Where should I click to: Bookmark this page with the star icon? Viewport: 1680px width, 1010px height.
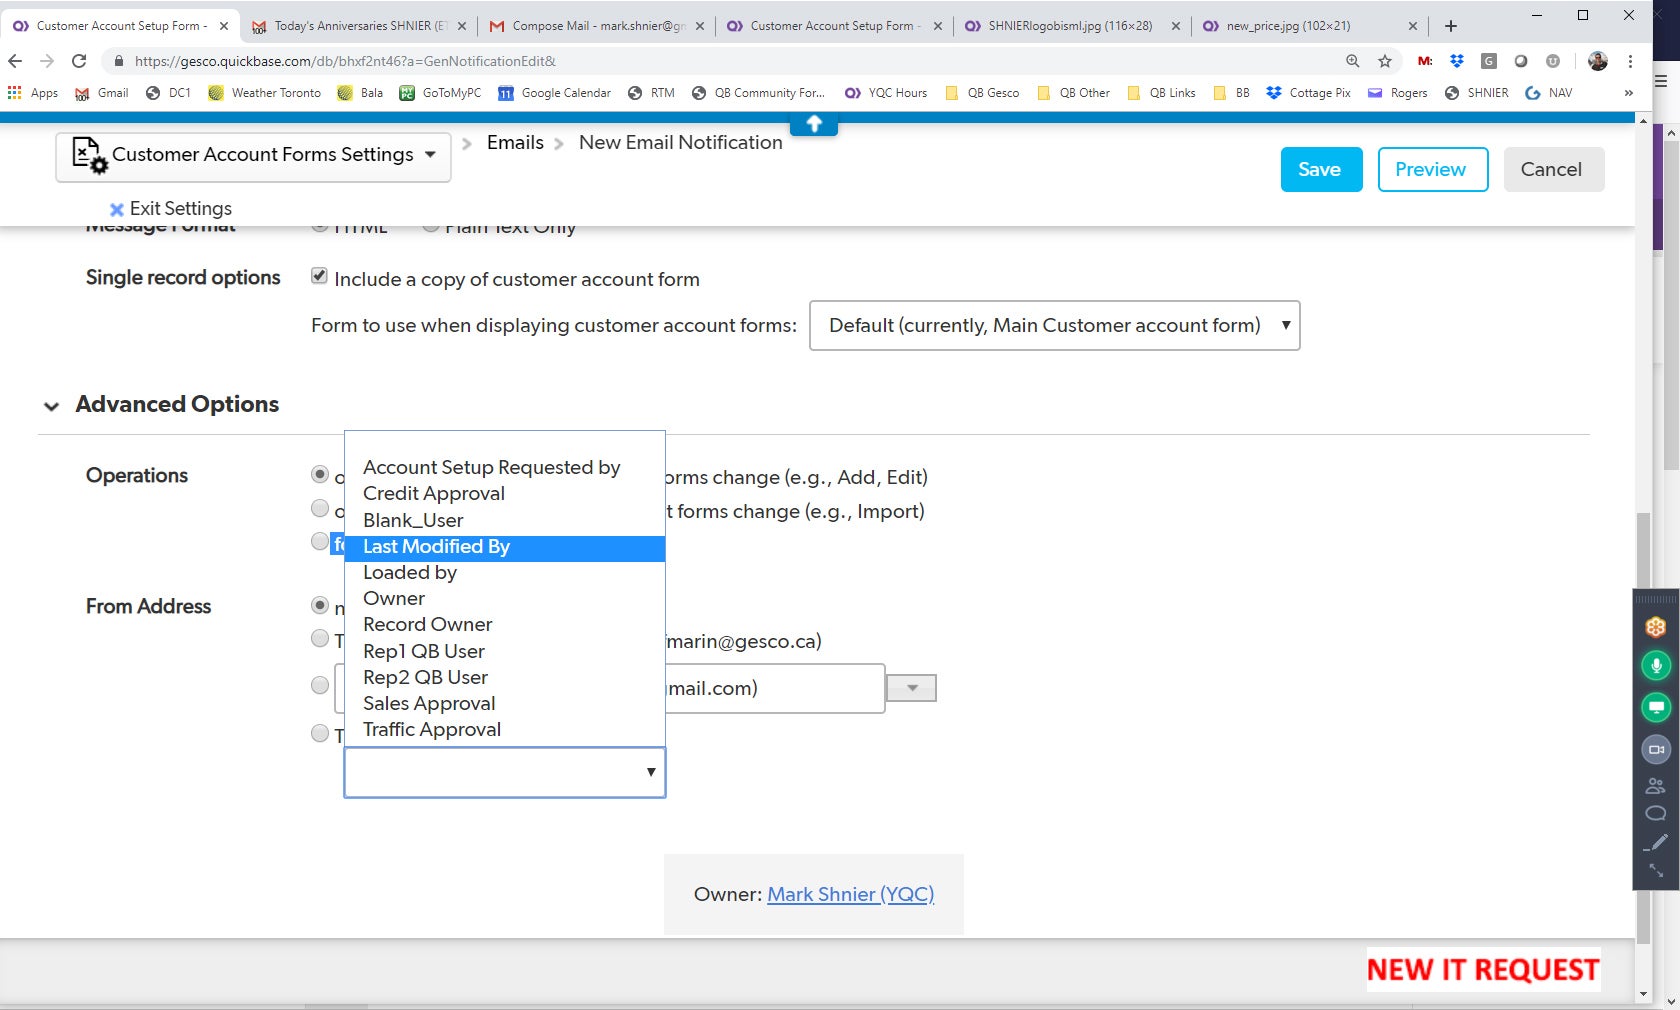click(x=1385, y=61)
